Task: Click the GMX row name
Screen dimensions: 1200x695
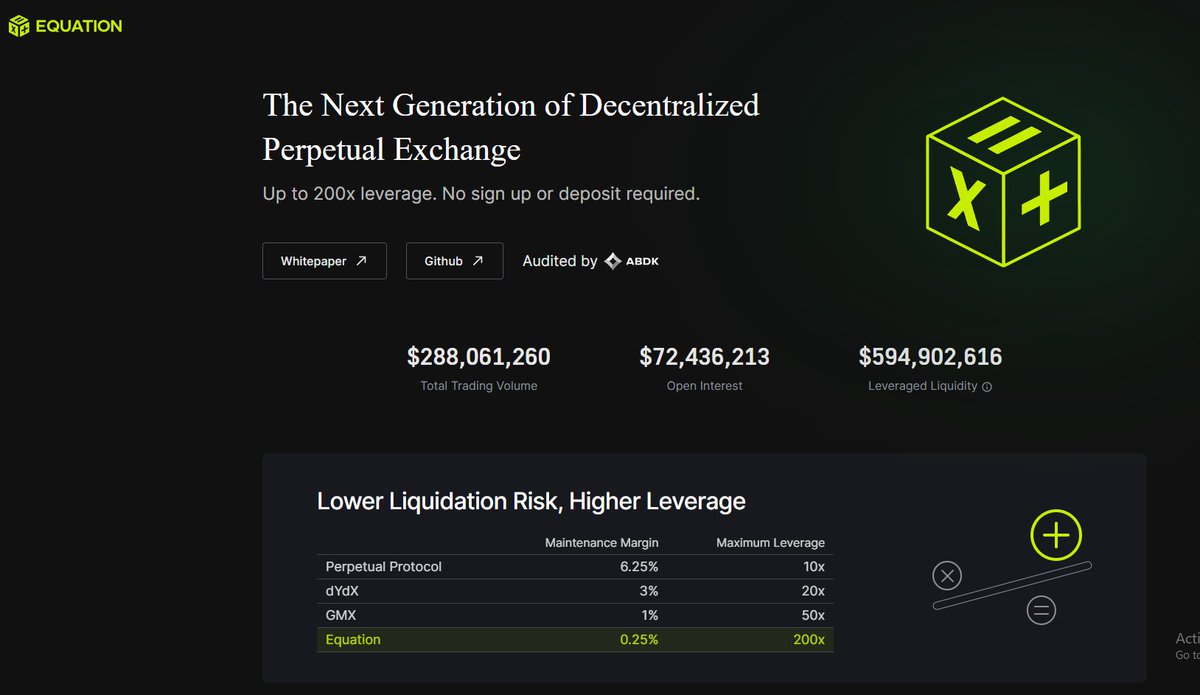Action: click(x=340, y=615)
